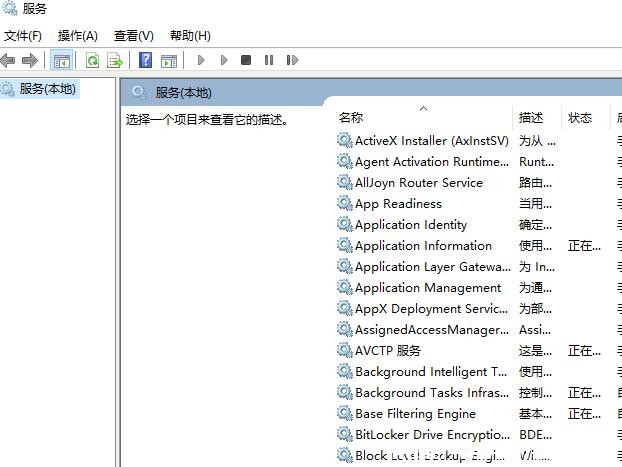The width and height of the screenshot is (622, 467).
Task: Click the 路由... description of AllJoyn Router
Action: 535,183
